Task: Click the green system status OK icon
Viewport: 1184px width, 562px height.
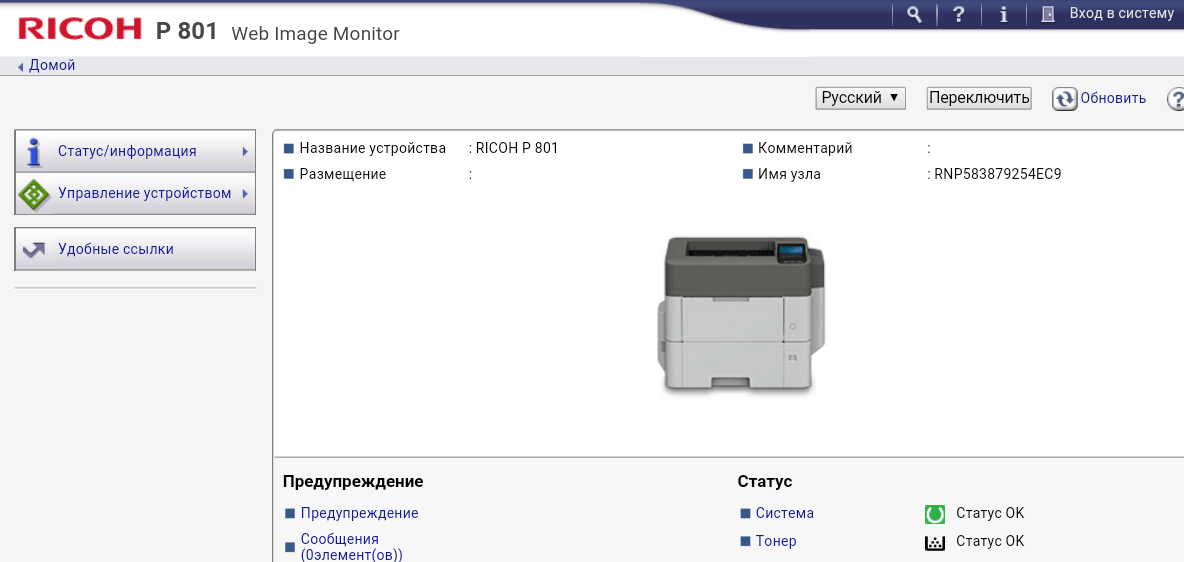Action: tap(935, 514)
